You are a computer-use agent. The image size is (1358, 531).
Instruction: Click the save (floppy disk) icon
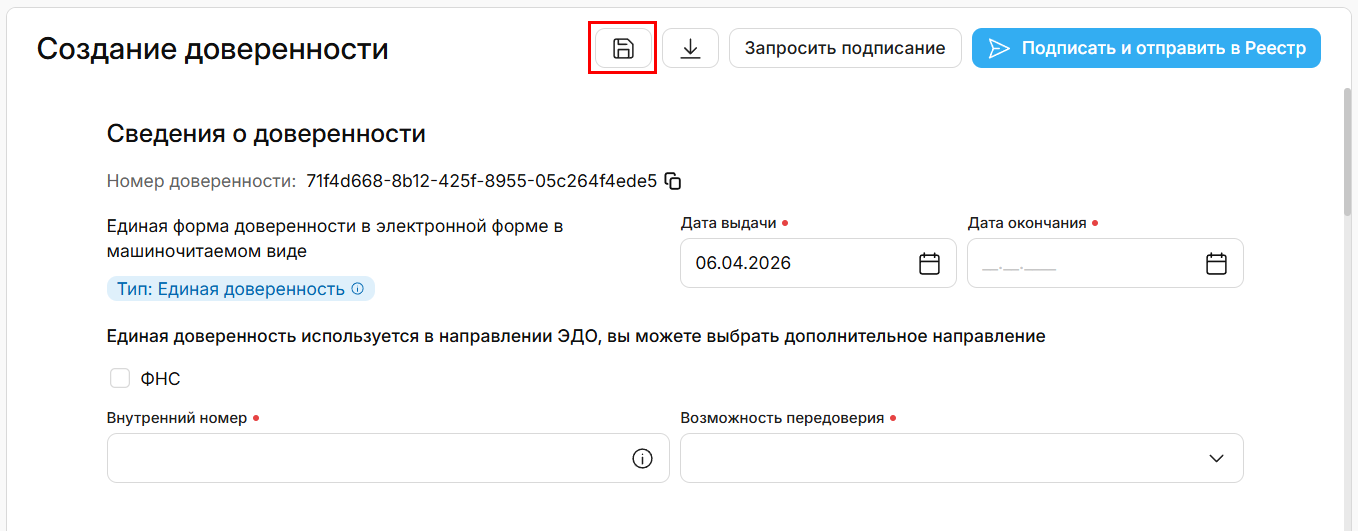623,48
